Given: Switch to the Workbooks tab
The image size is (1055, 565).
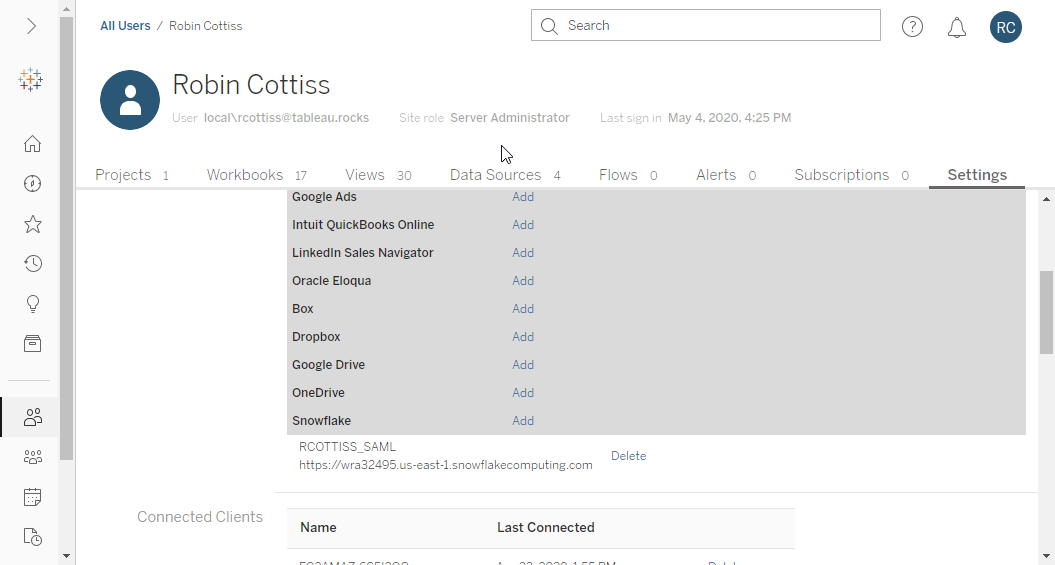Looking at the screenshot, I should [256, 175].
